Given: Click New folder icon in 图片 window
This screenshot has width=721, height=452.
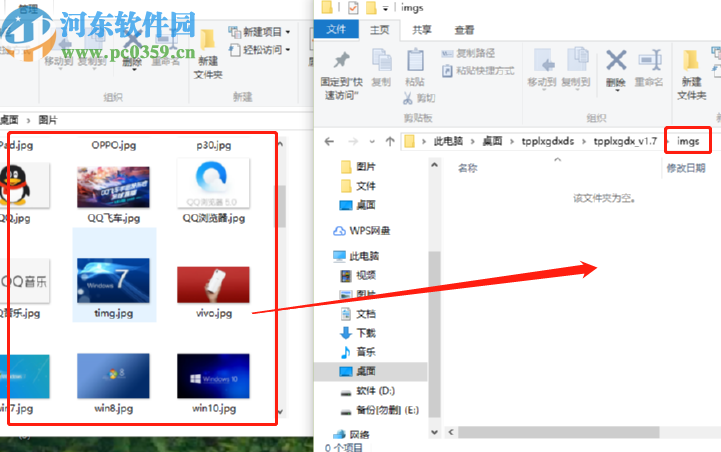Looking at the screenshot, I should pos(207,40).
